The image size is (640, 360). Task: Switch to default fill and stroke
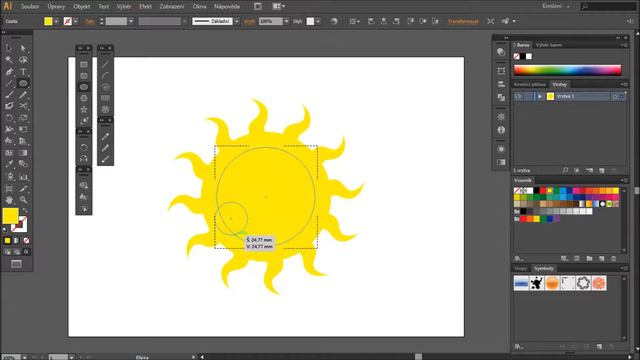[x=5, y=230]
